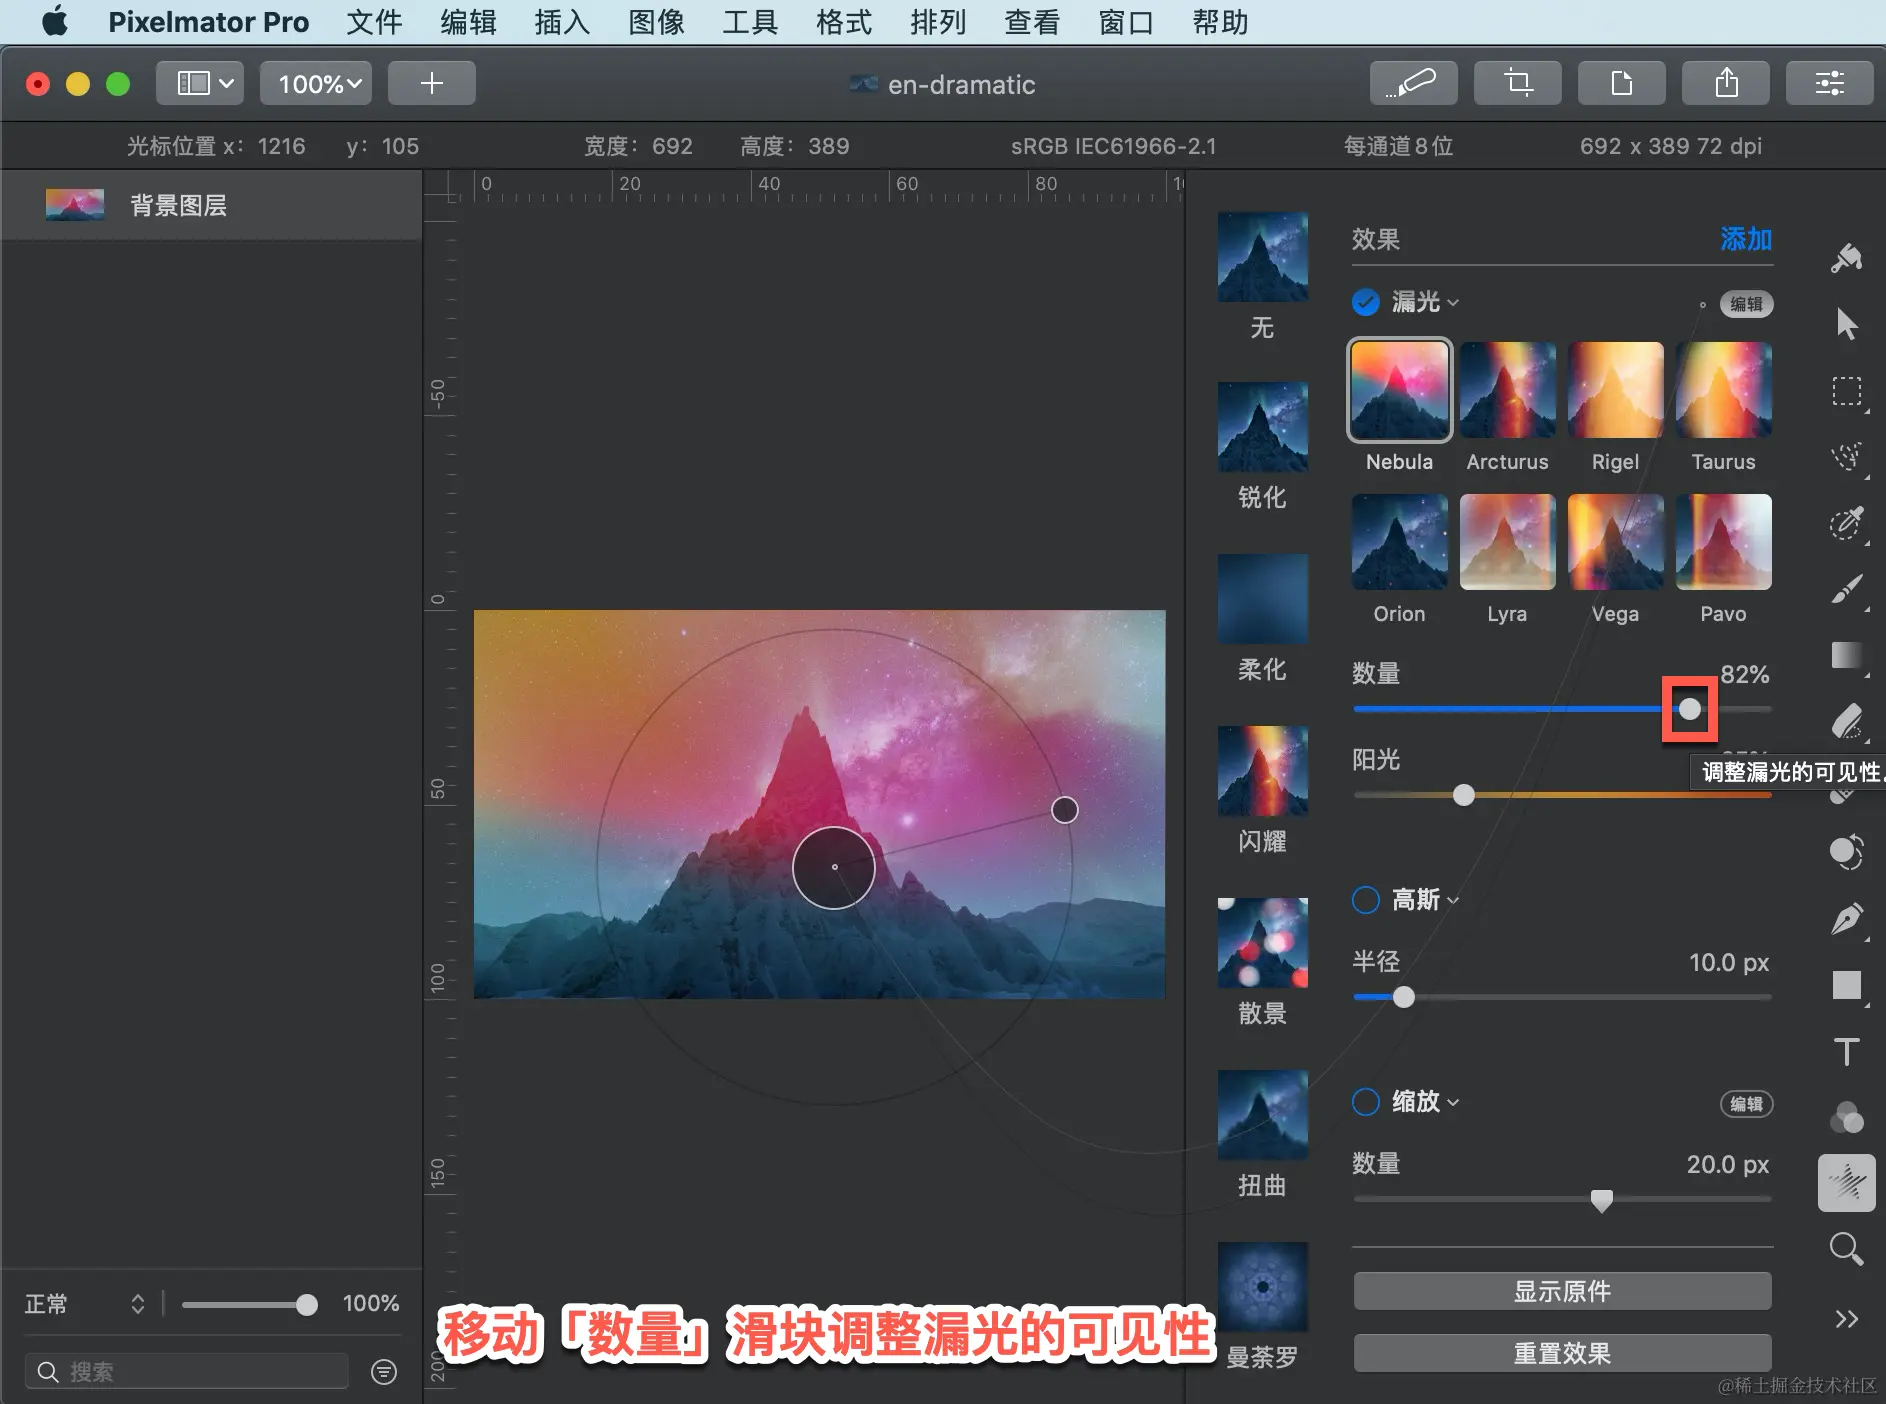Viewport: 1886px width, 1404px height.
Task: Show more tools with double chevron
Action: click(x=1846, y=1319)
